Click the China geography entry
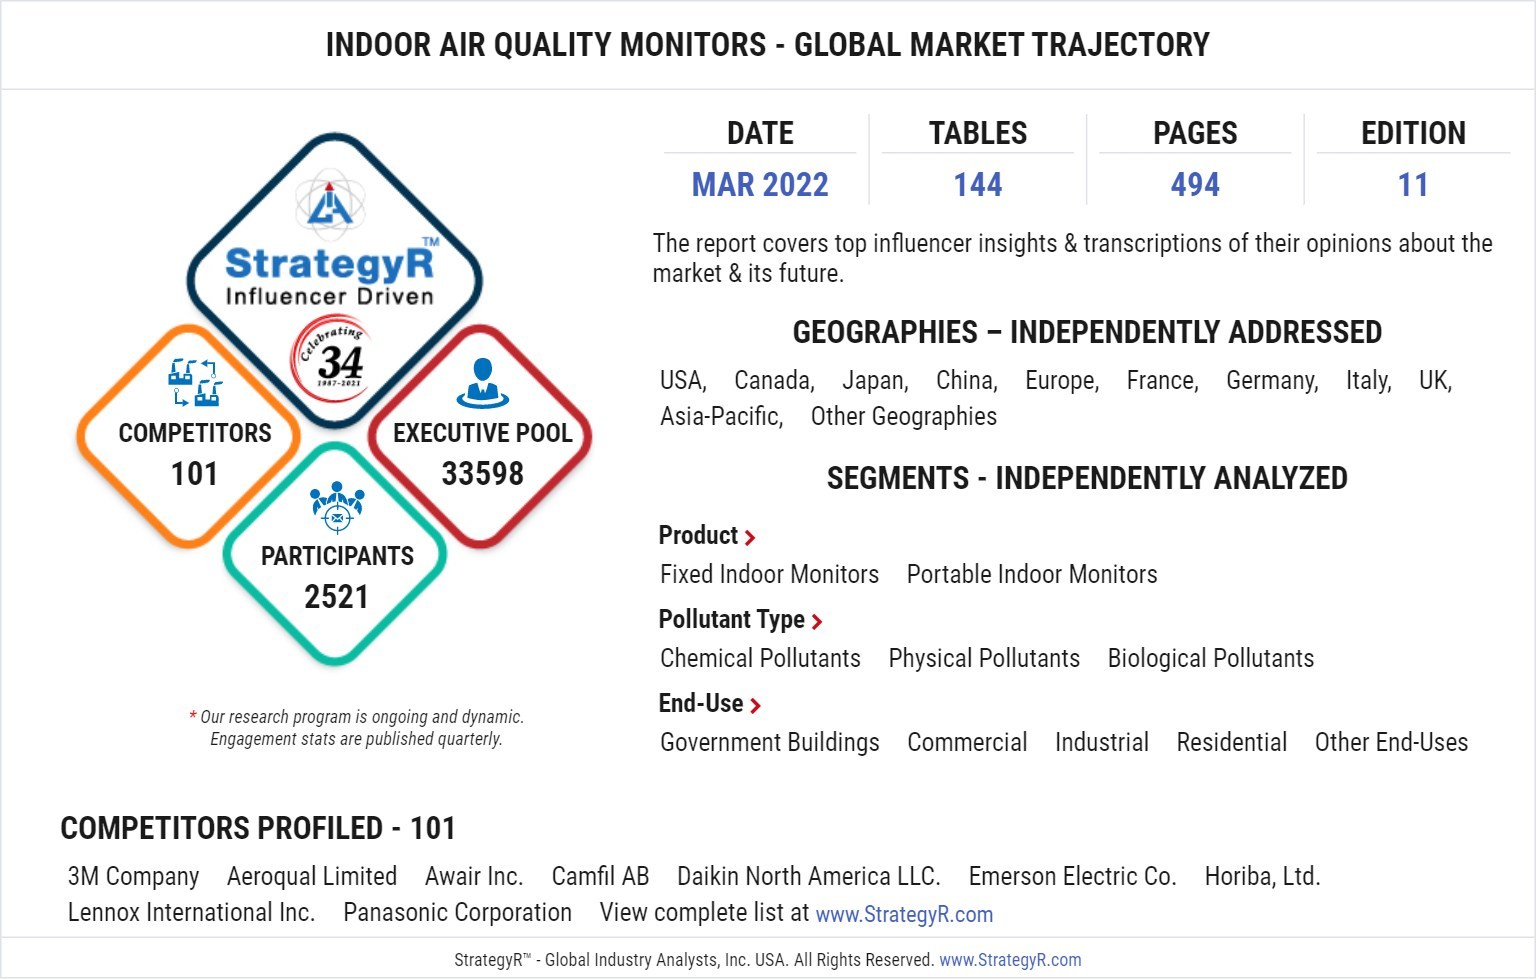 point(967,381)
